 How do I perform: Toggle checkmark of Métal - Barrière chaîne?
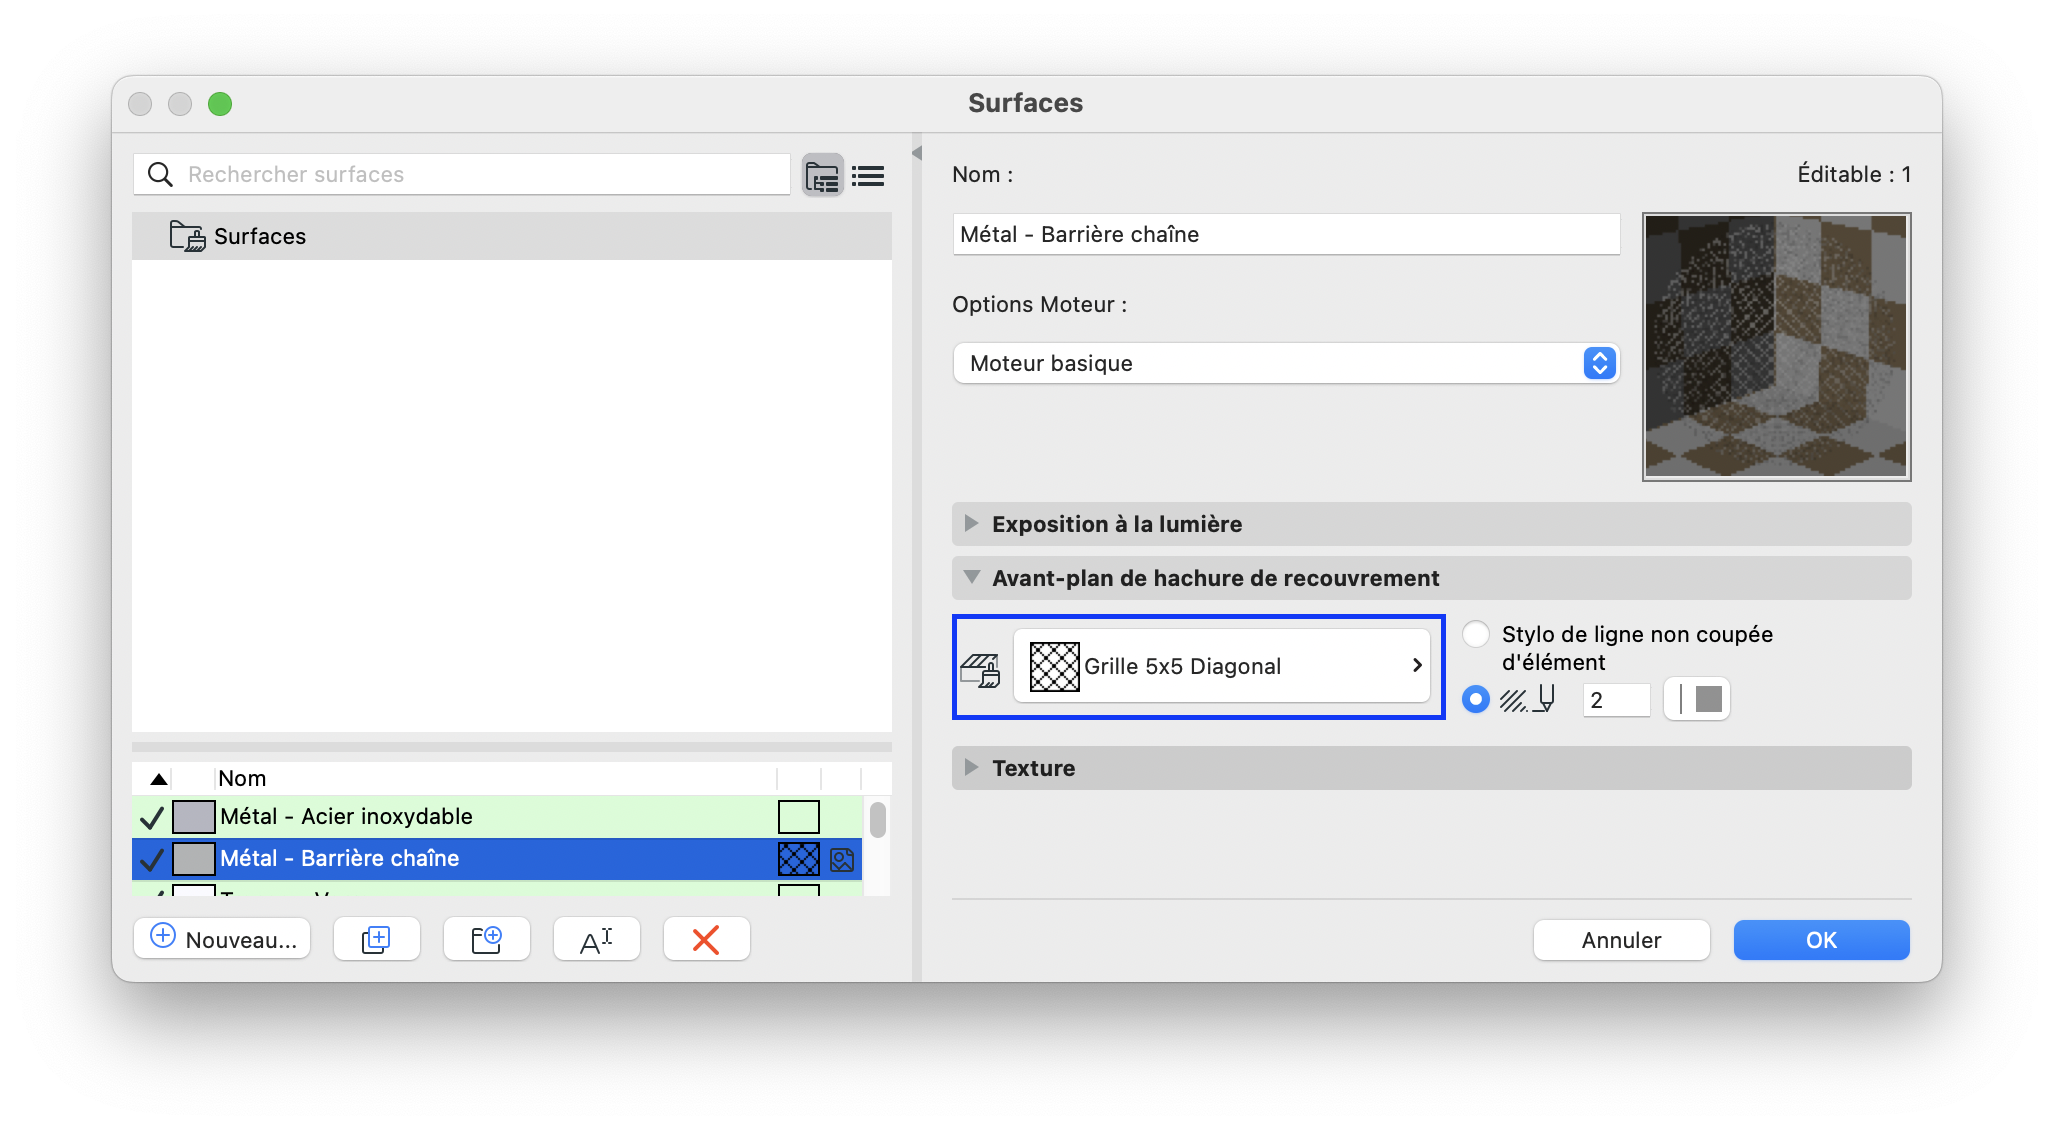pyautogui.click(x=152, y=859)
